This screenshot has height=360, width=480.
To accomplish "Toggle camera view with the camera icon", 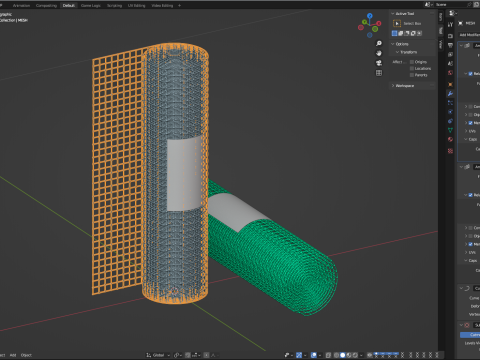I will coord(379,63).
